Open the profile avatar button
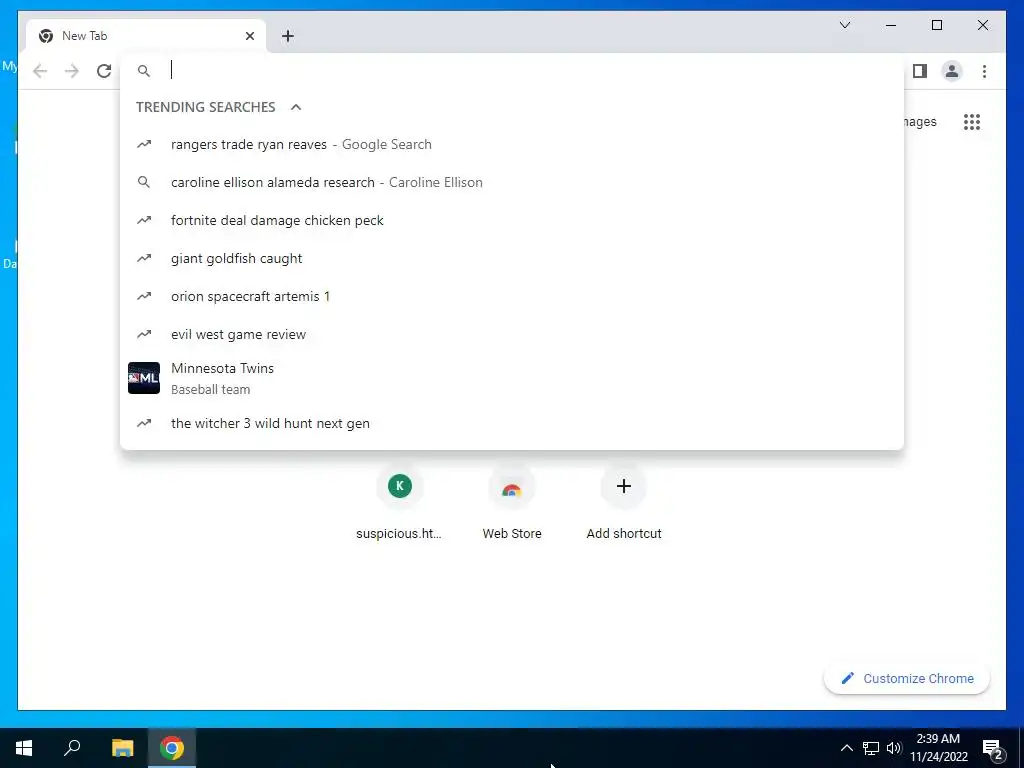The height and width of the screenshot is (768, 1024). 952,71
